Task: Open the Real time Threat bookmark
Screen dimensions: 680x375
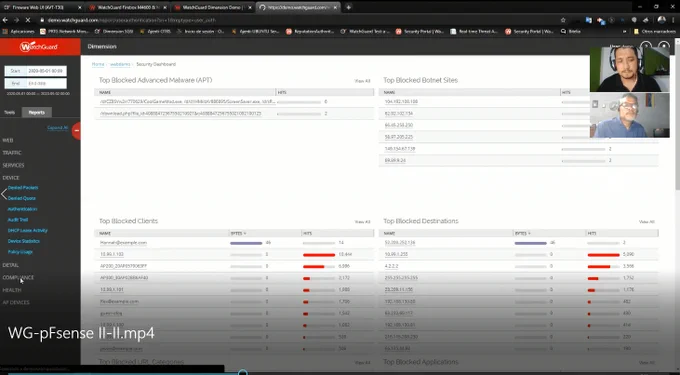Action: coord(474,32)
